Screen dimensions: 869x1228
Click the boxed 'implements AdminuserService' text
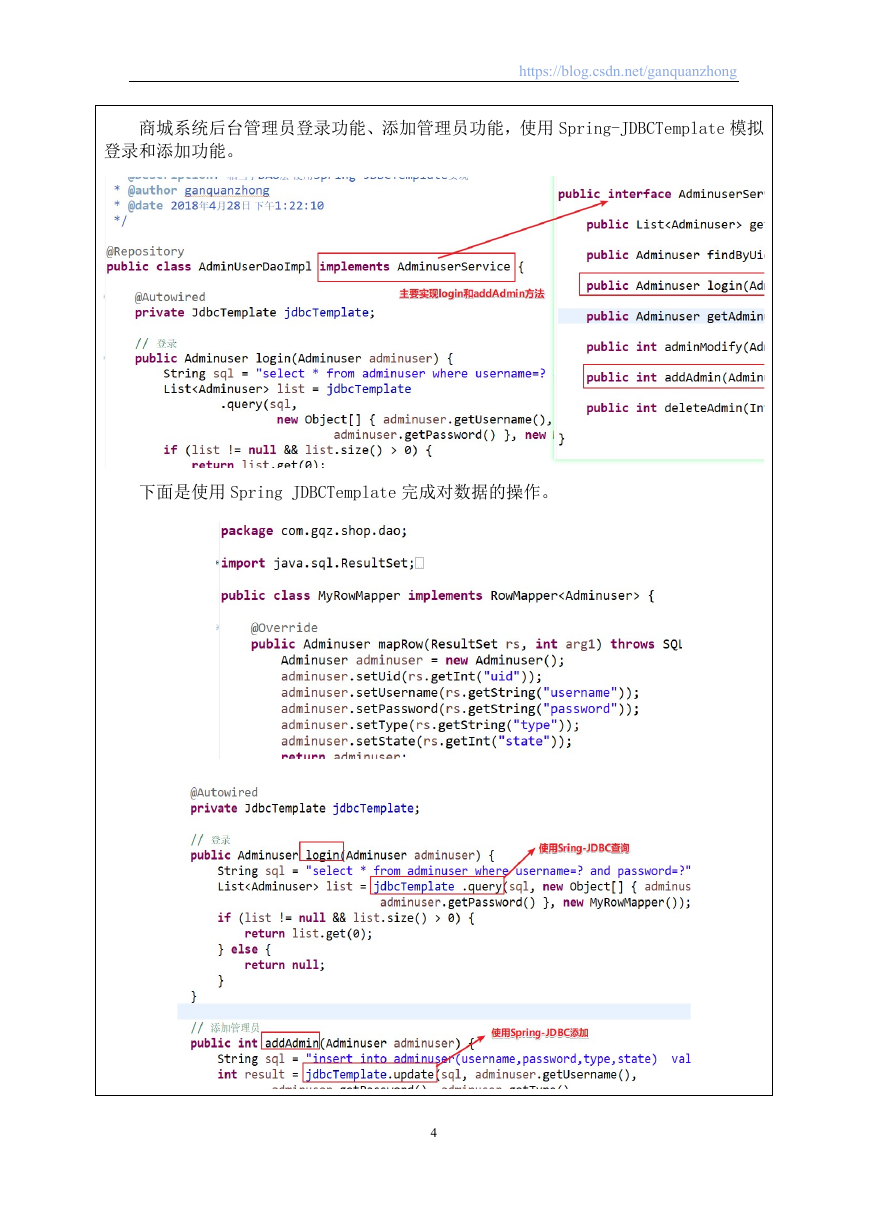[416, 267]
